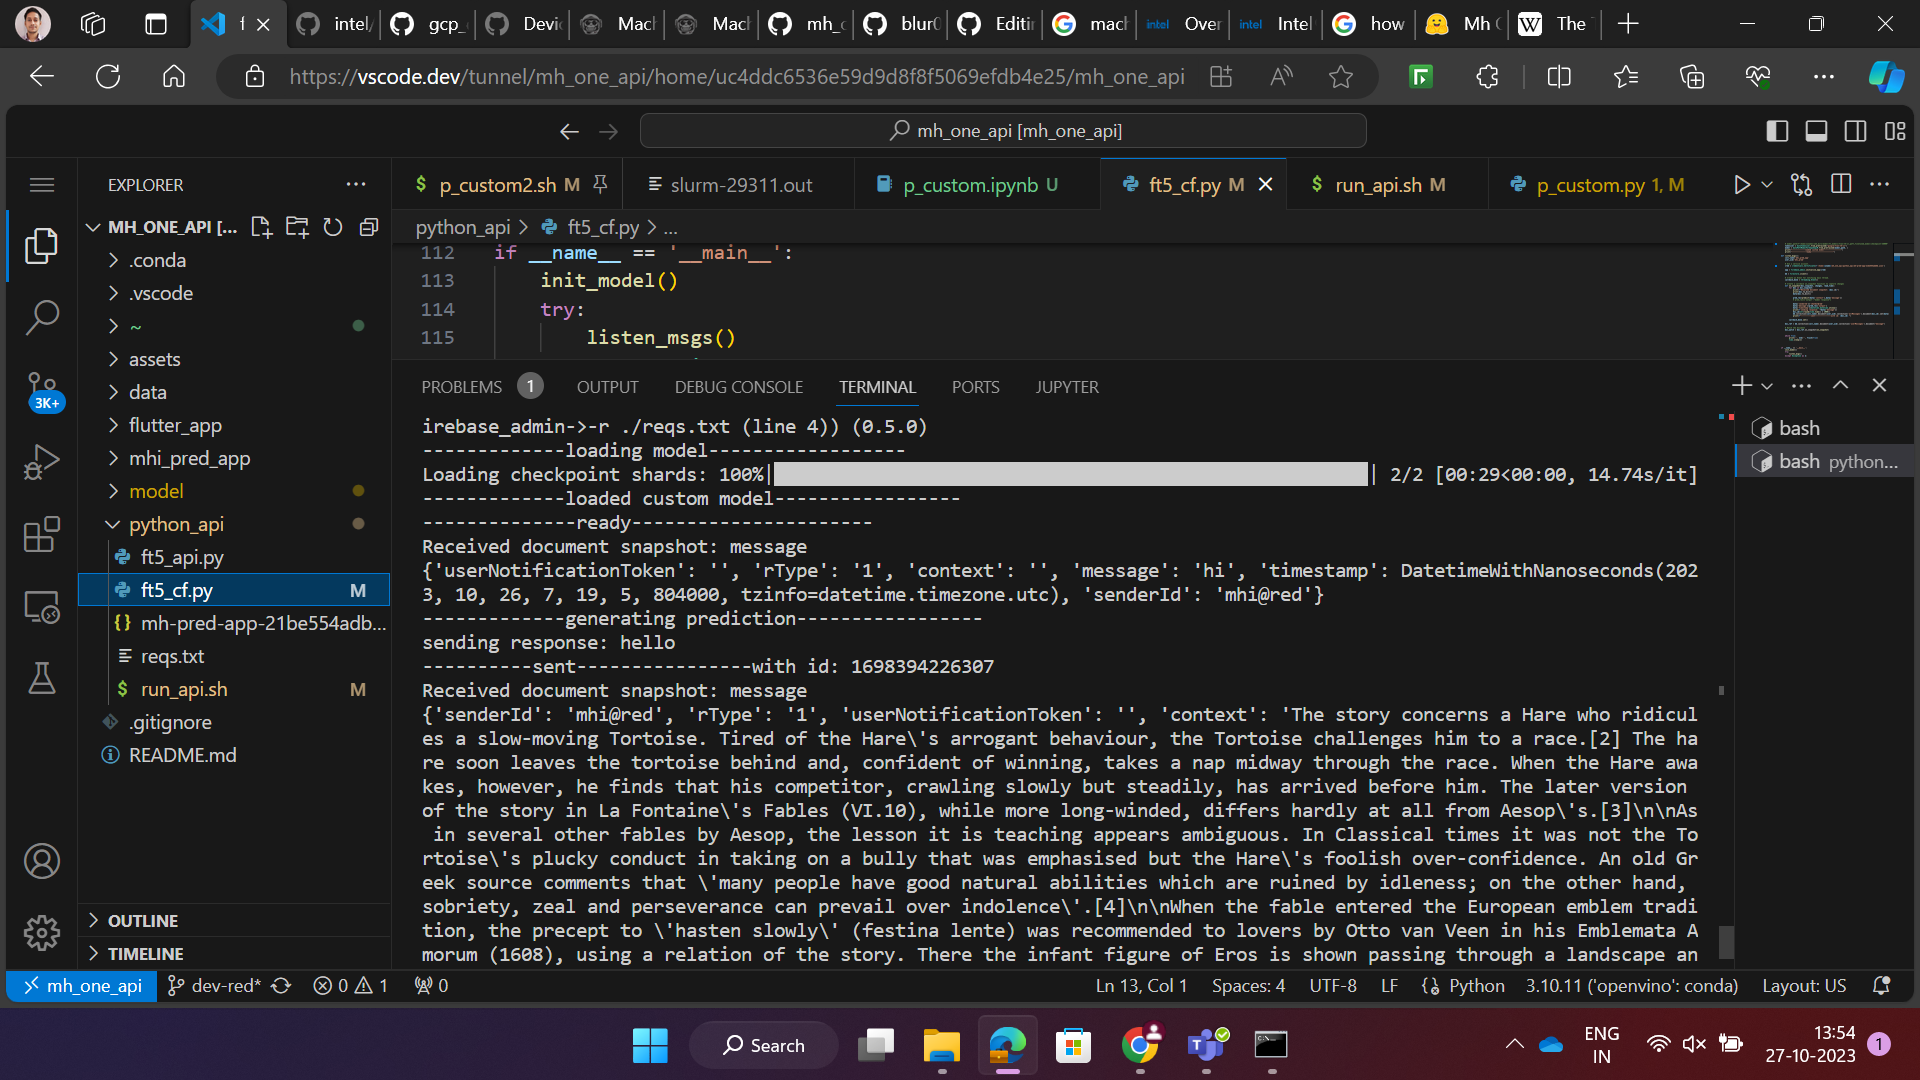The height and width of the screenshot is (1080, 1920).
Task: Toggle the primary sidebar visibility
Action: click(x=1777, y=131)
